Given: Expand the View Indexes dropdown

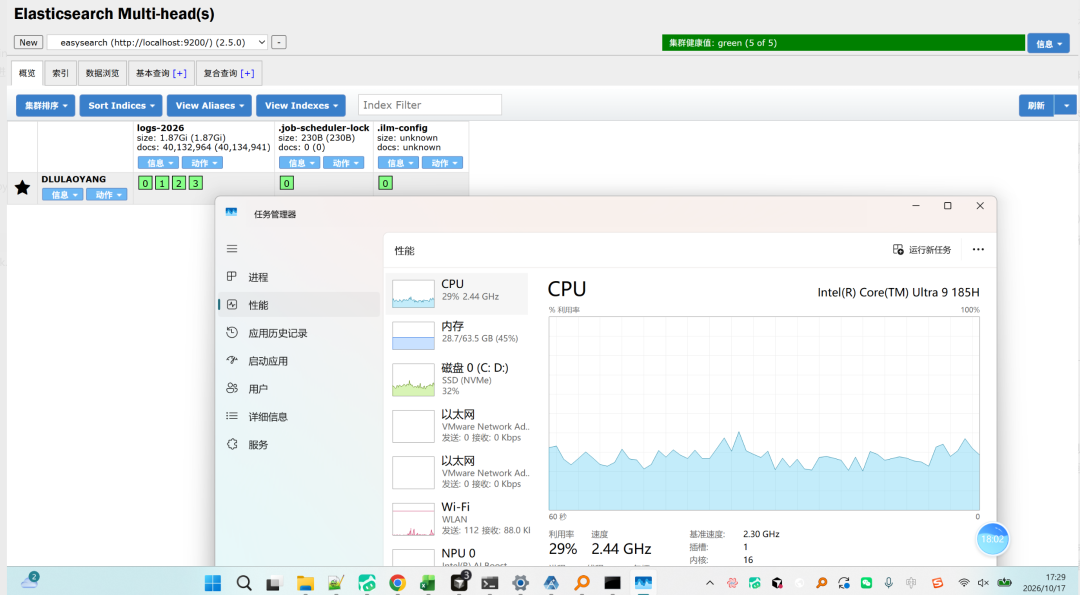Looking at the screenshot, I should (301, 105).
